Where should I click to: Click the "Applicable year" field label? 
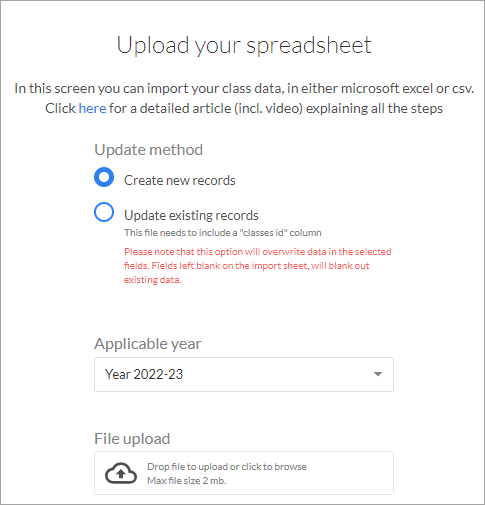[x=148, y=344]
